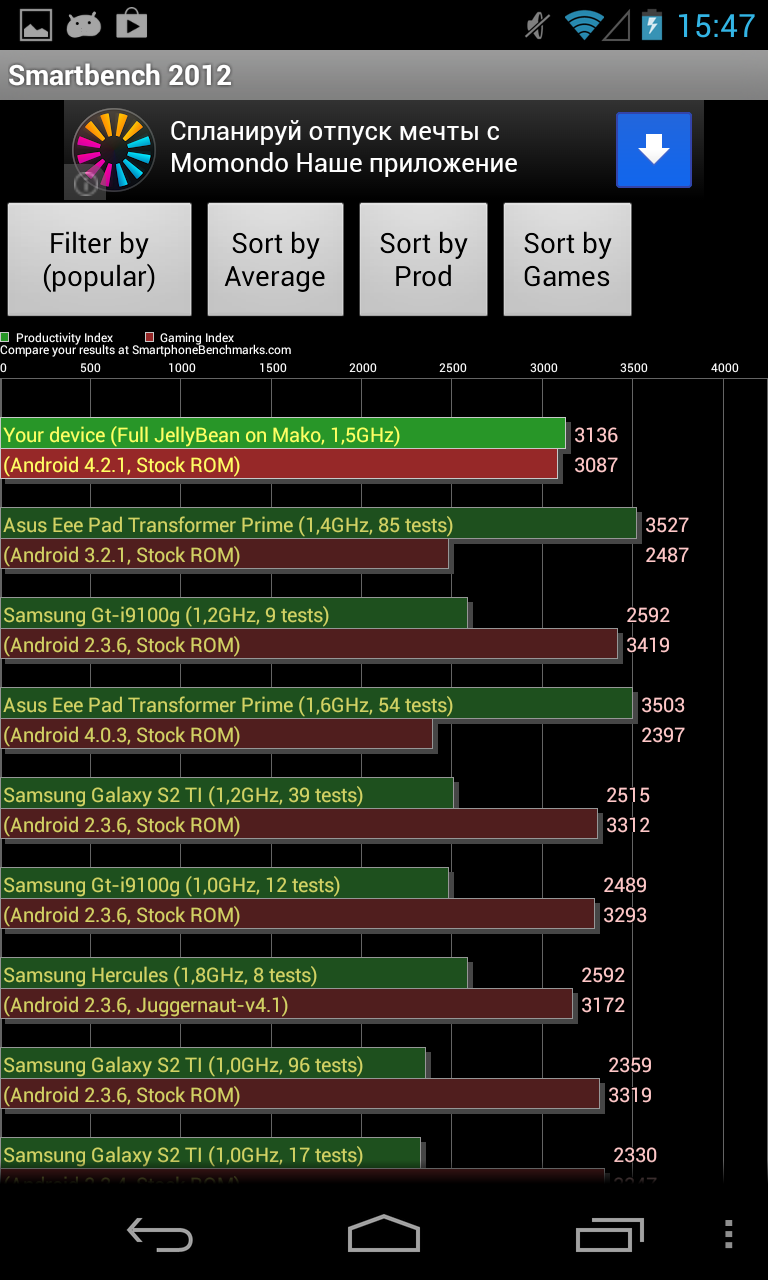Select Android 2.3.6 Juggernaut-v4.1 bar

[x=286, y=1004]
